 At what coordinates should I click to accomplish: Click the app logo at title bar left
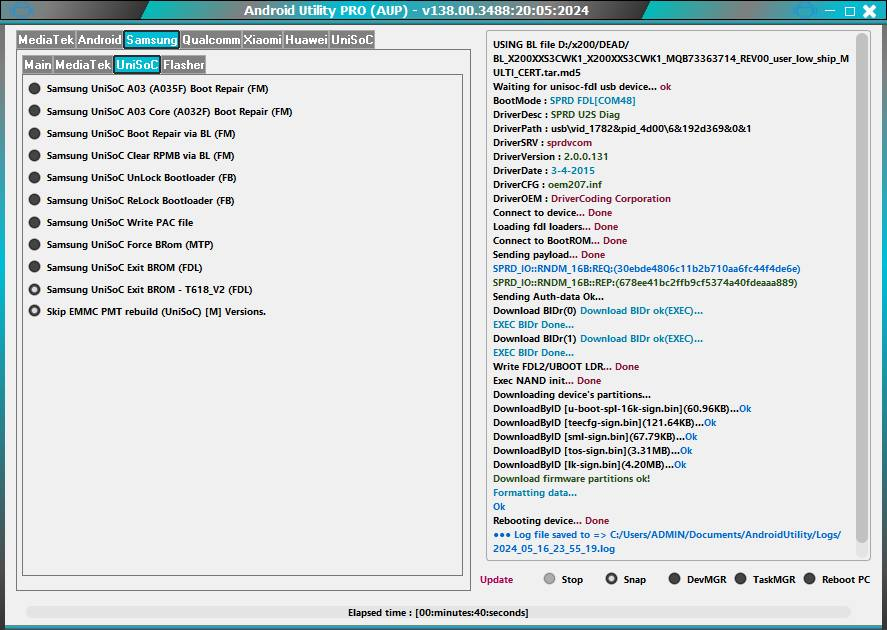21,11
